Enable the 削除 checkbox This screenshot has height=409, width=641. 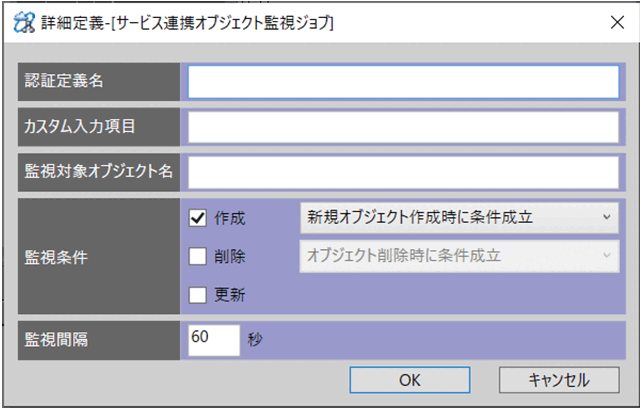pos(197,256)
